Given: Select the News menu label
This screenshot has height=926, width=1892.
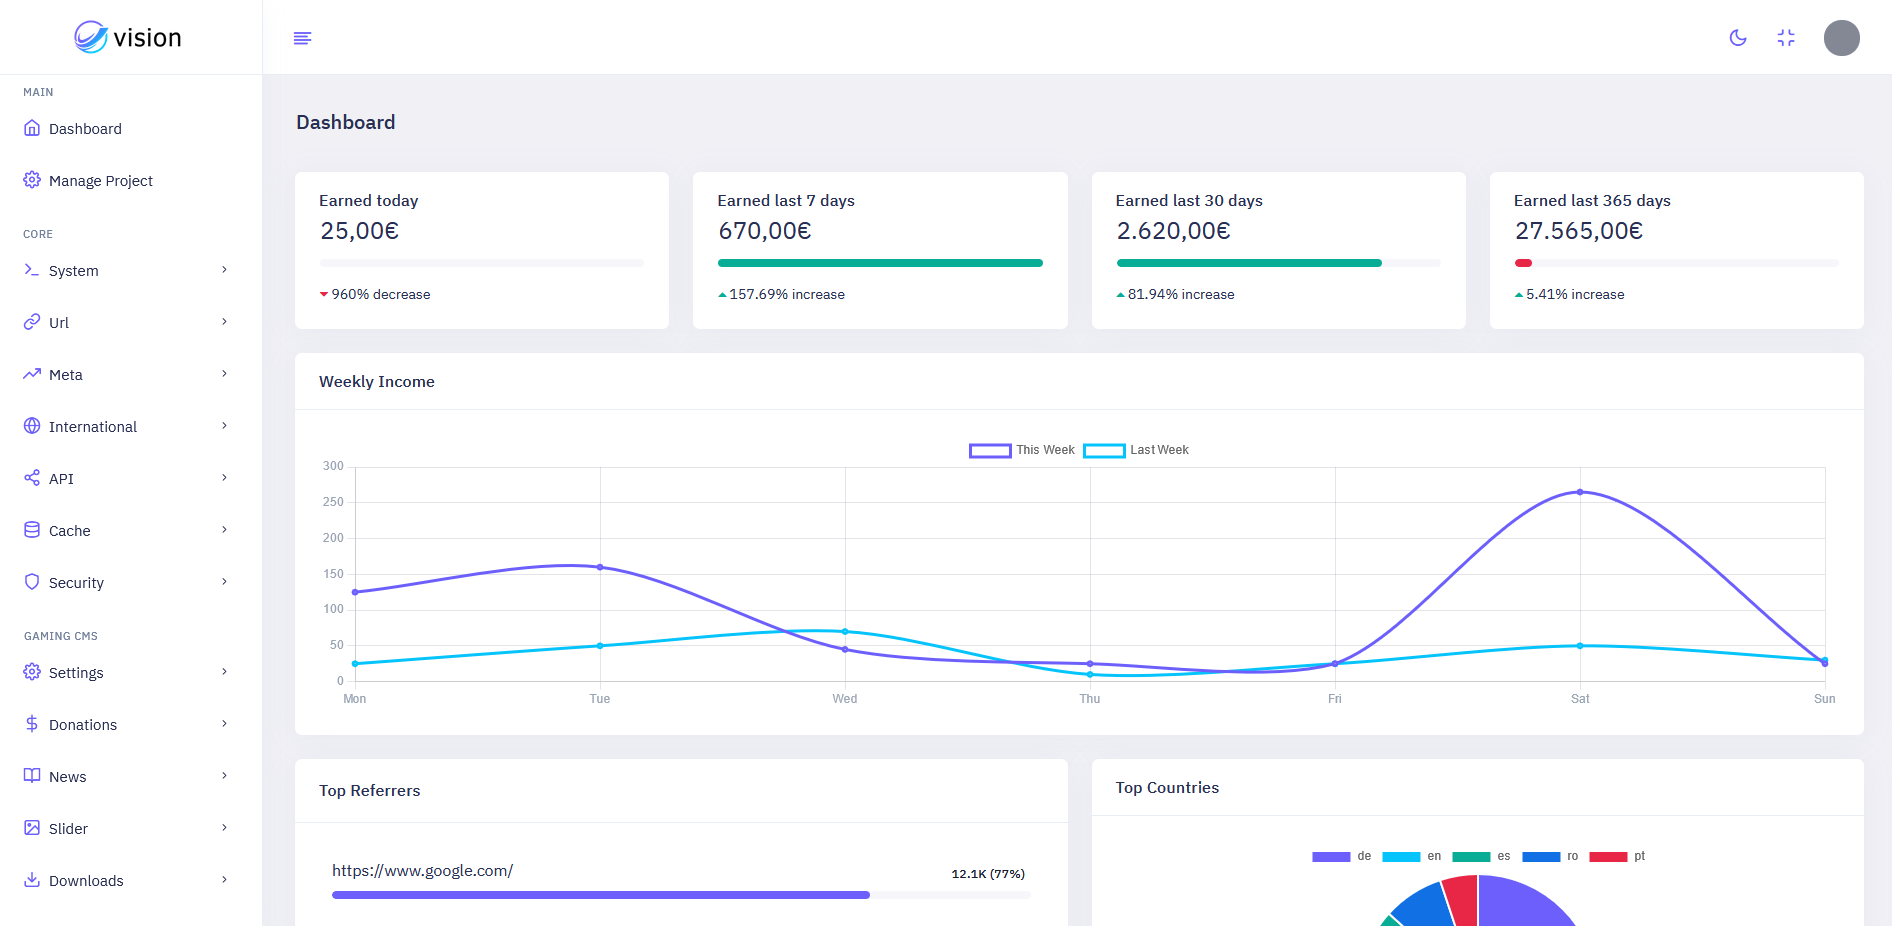Looking at the screenshot, I should [68, 777].
